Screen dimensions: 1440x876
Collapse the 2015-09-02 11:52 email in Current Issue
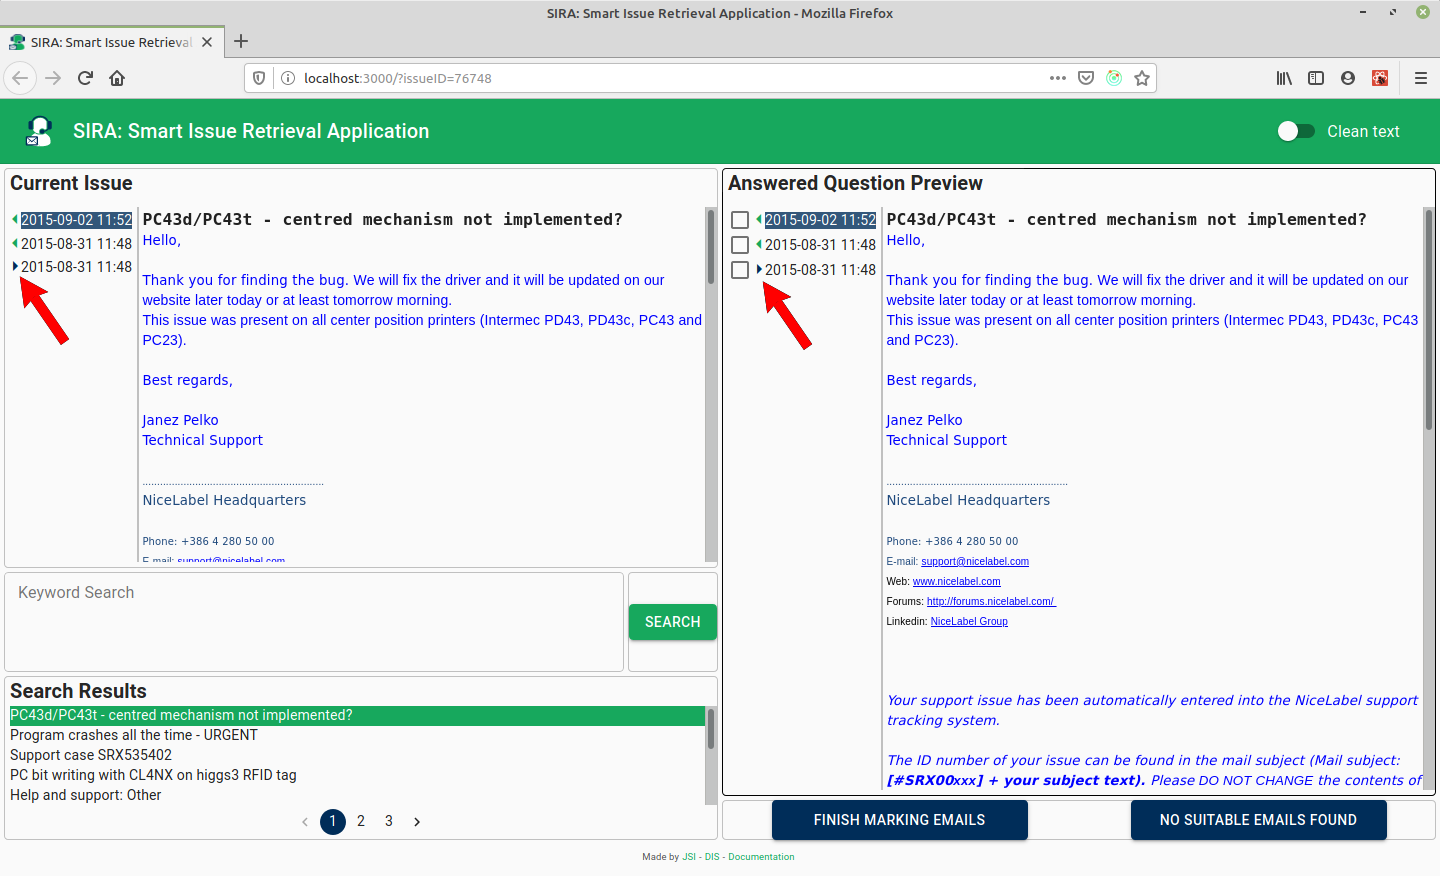pyautogui.click(x=15, y=220)
